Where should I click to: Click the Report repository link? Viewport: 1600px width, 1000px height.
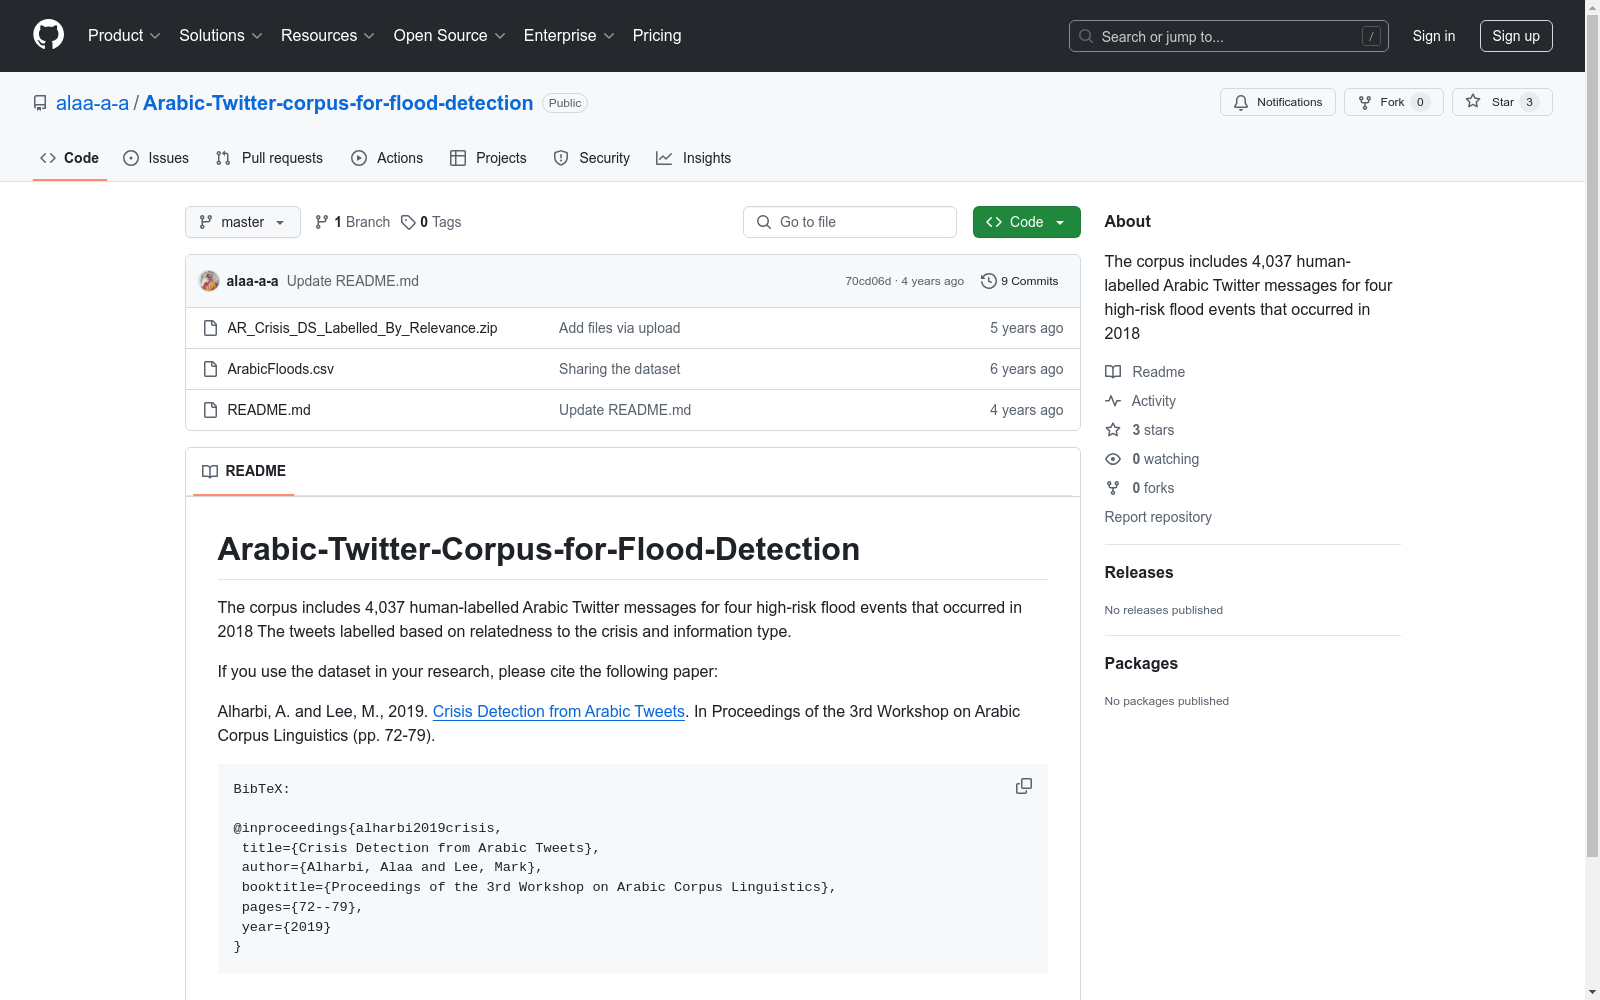tap(1158, 517)
